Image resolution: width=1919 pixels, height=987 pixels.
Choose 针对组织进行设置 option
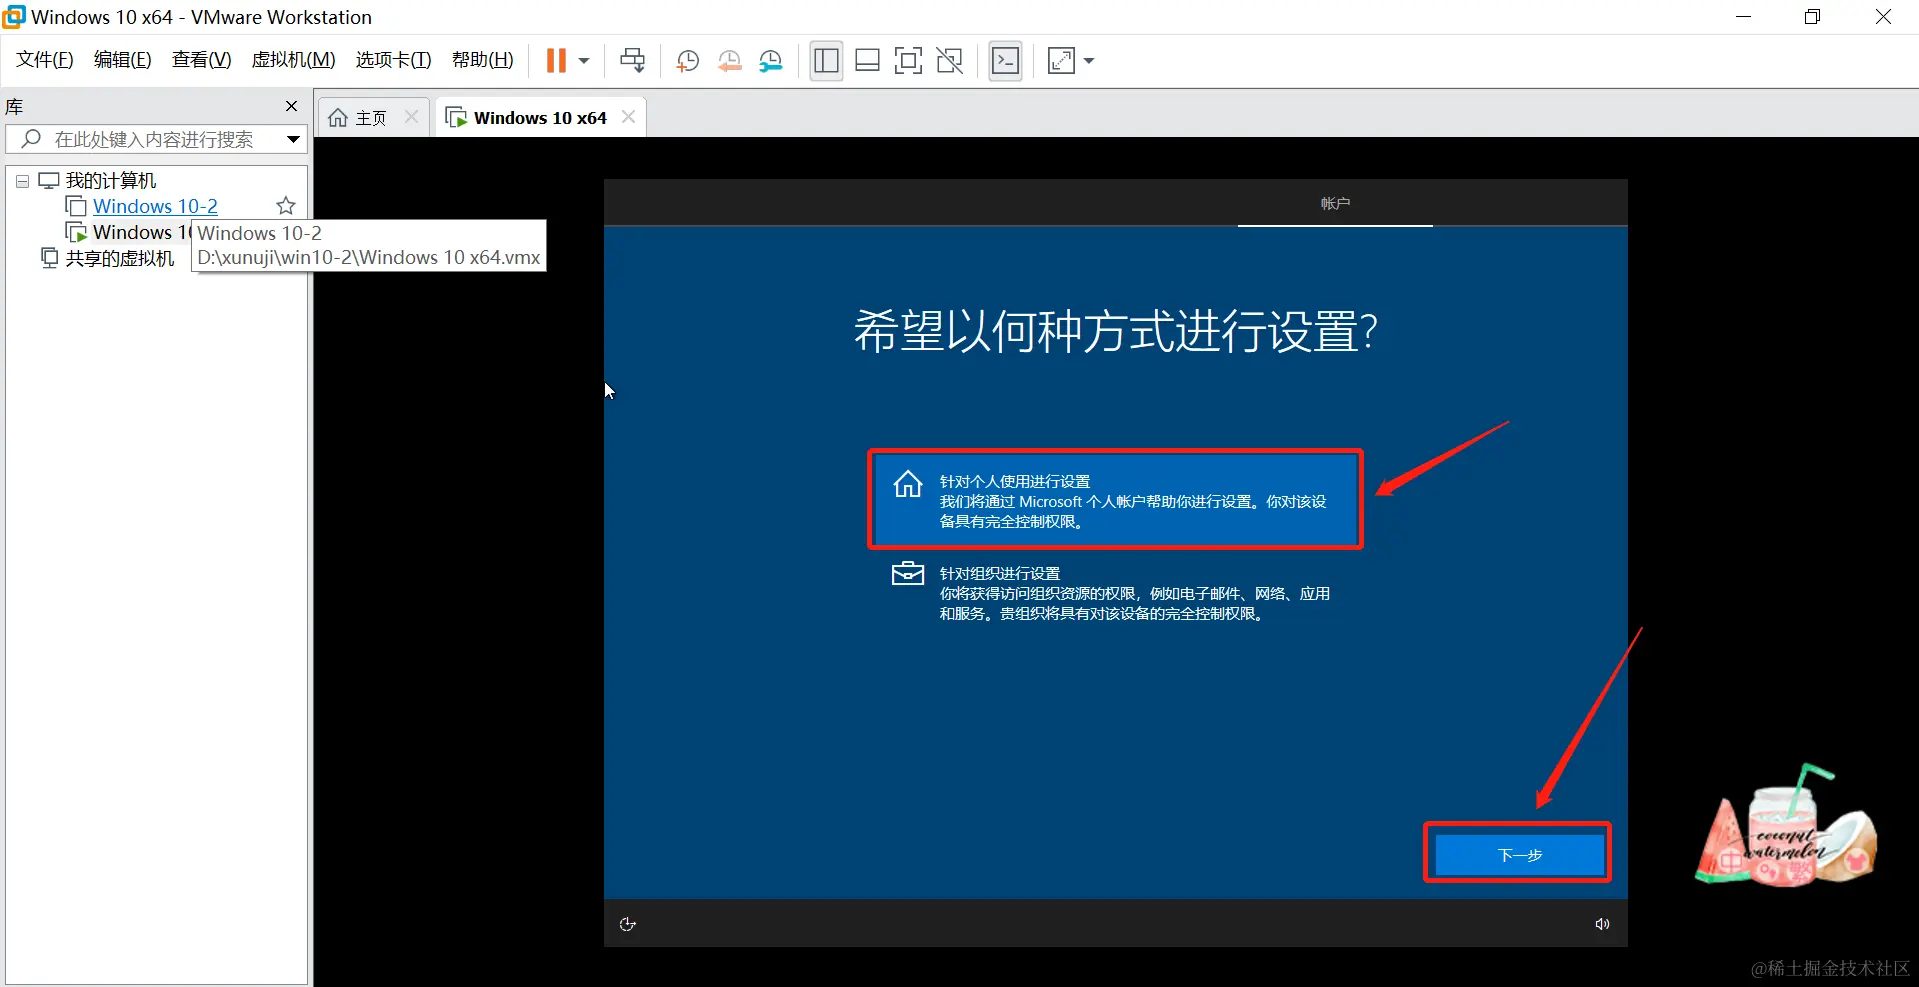(1115, 593)
